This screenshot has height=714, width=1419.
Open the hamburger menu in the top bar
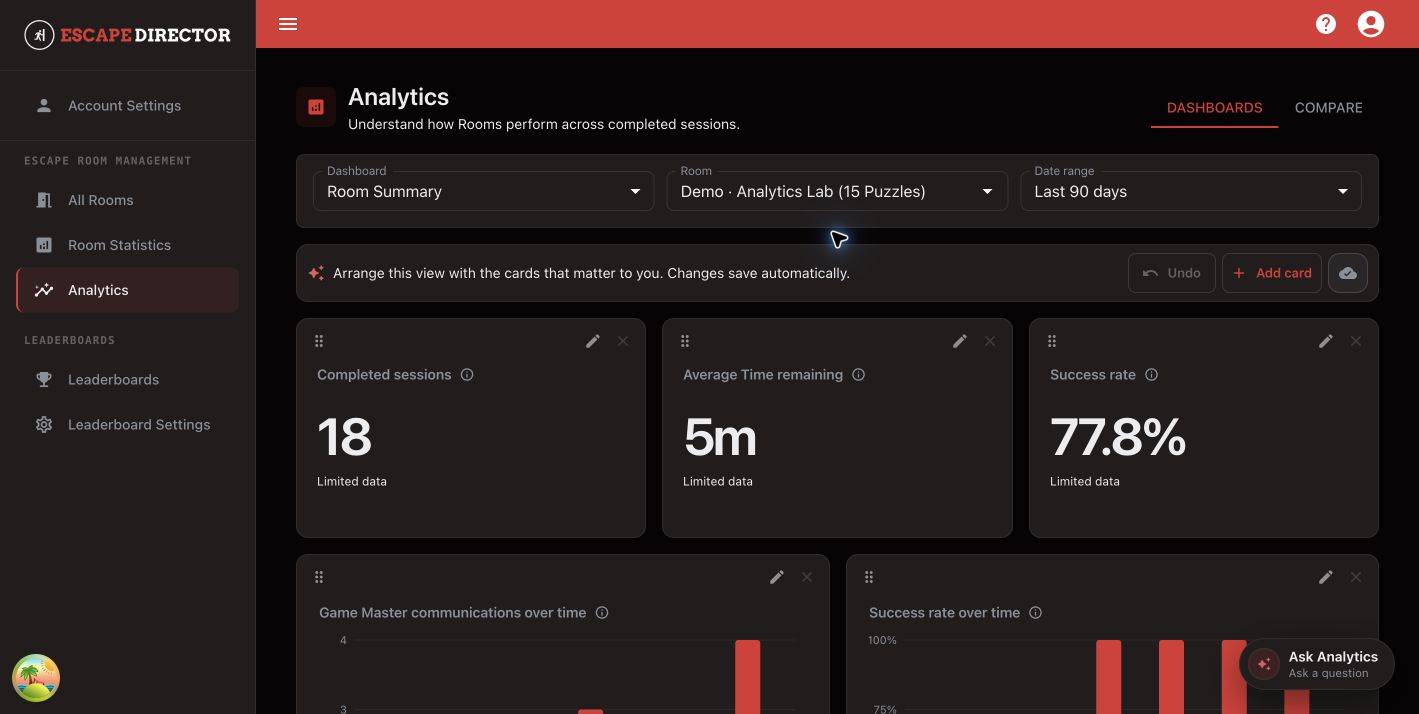pos(288,24)
